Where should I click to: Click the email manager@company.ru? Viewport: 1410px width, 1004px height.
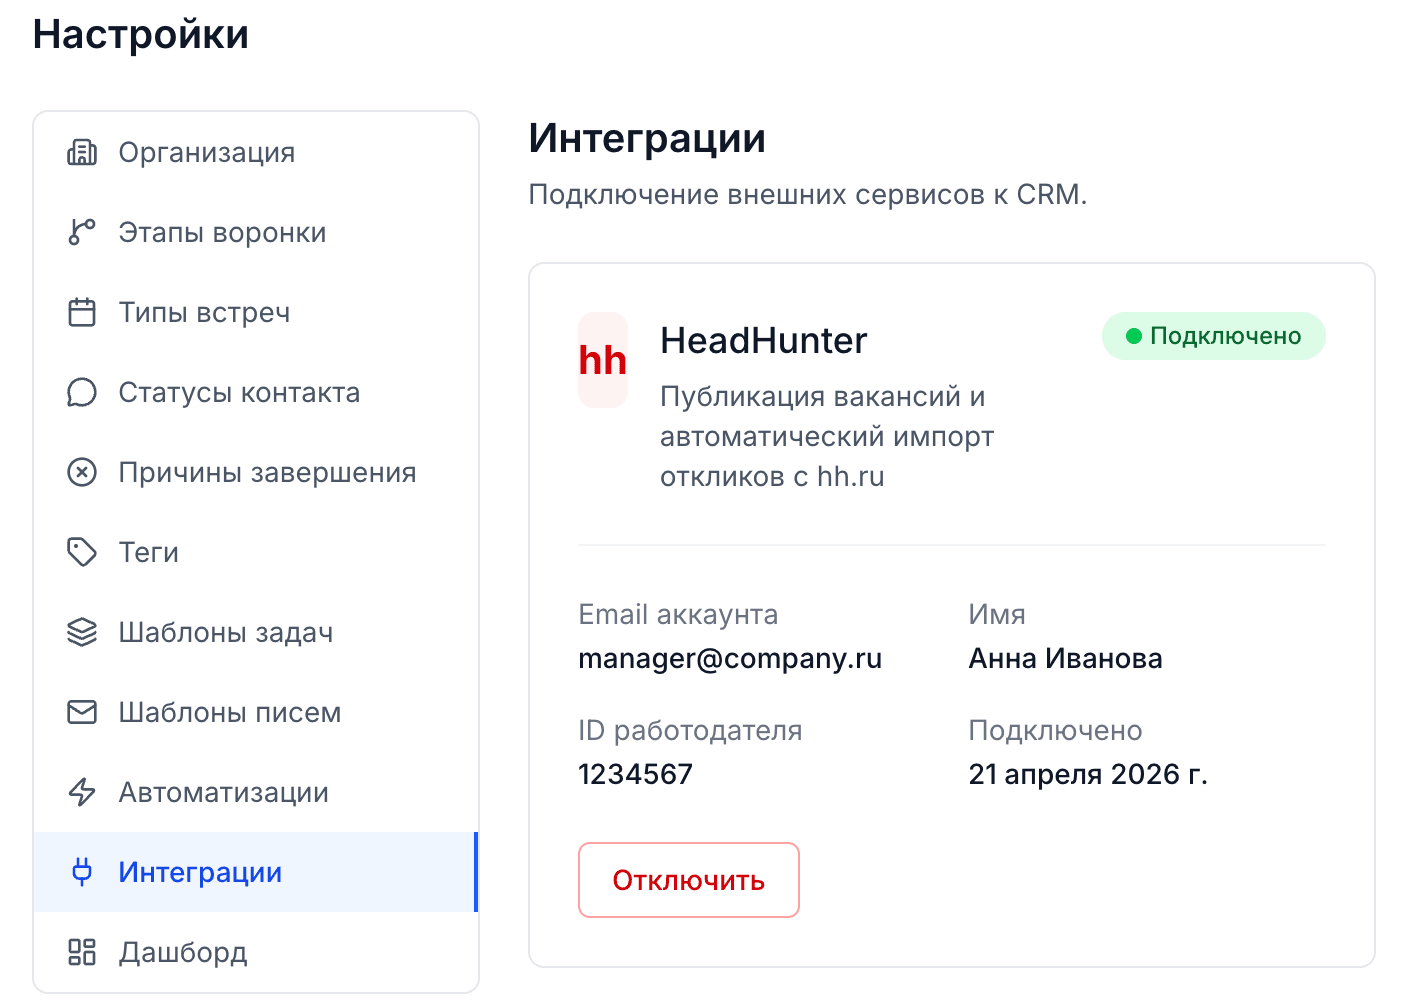tap(730, 659)
